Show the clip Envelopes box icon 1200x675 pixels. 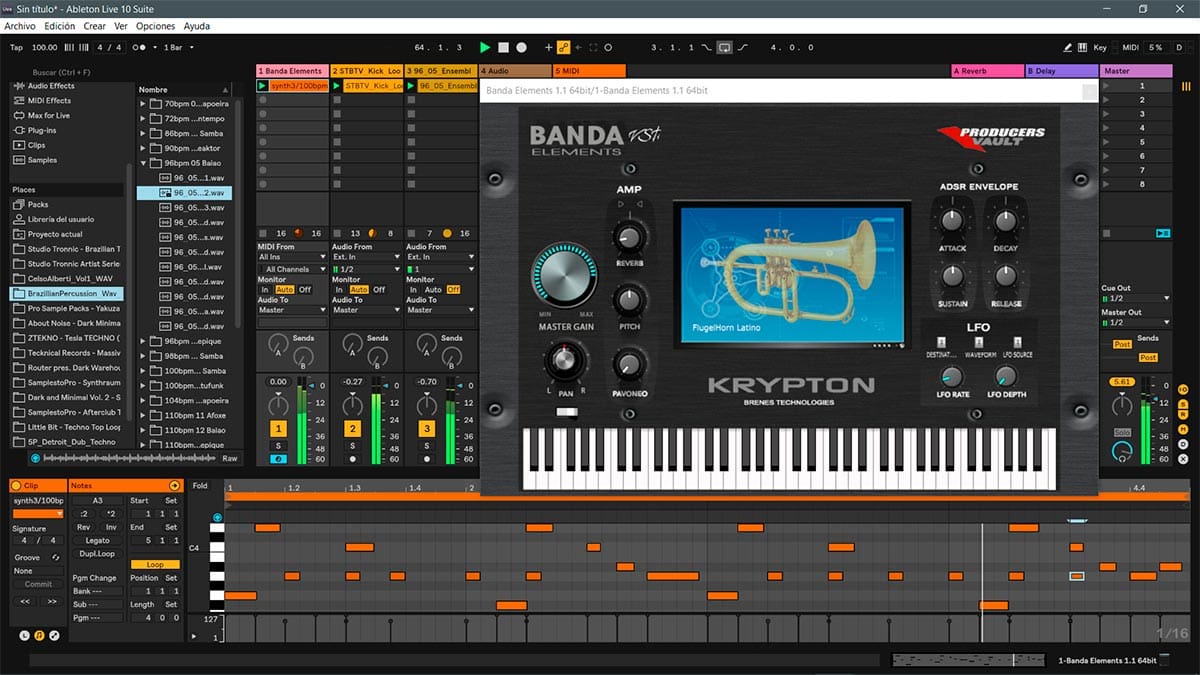[x=54, y=636]
